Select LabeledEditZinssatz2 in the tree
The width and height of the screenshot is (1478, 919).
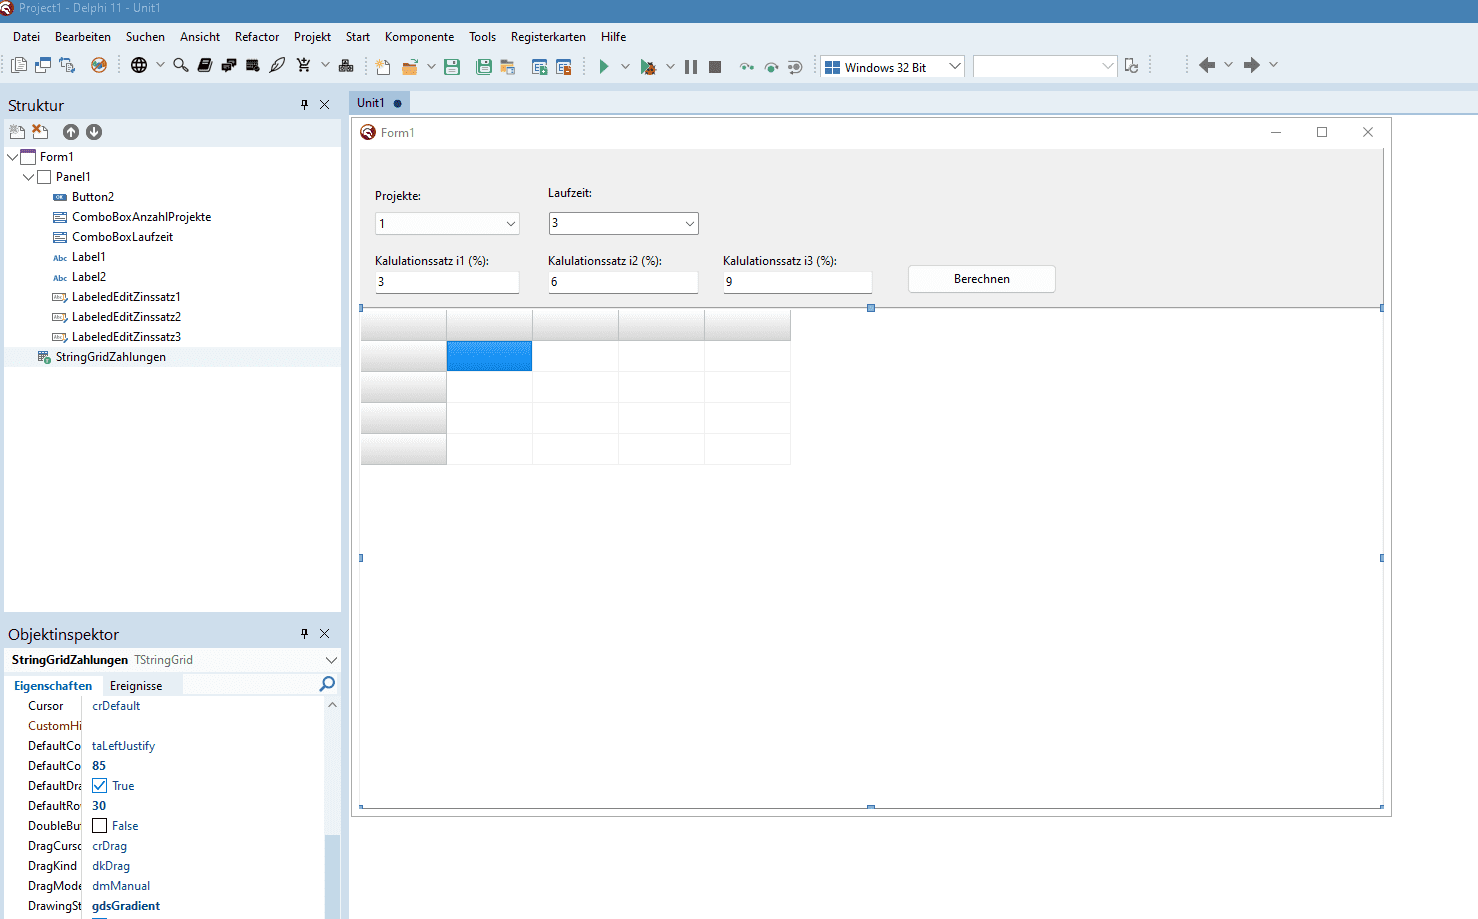pos(126,317)
